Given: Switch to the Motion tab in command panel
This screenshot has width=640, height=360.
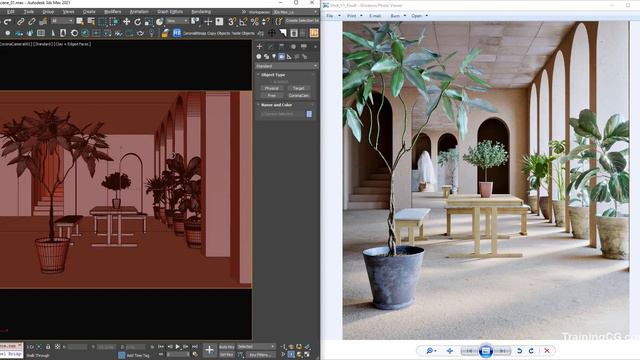Looking at the screenshot, I should click(293, 47).
